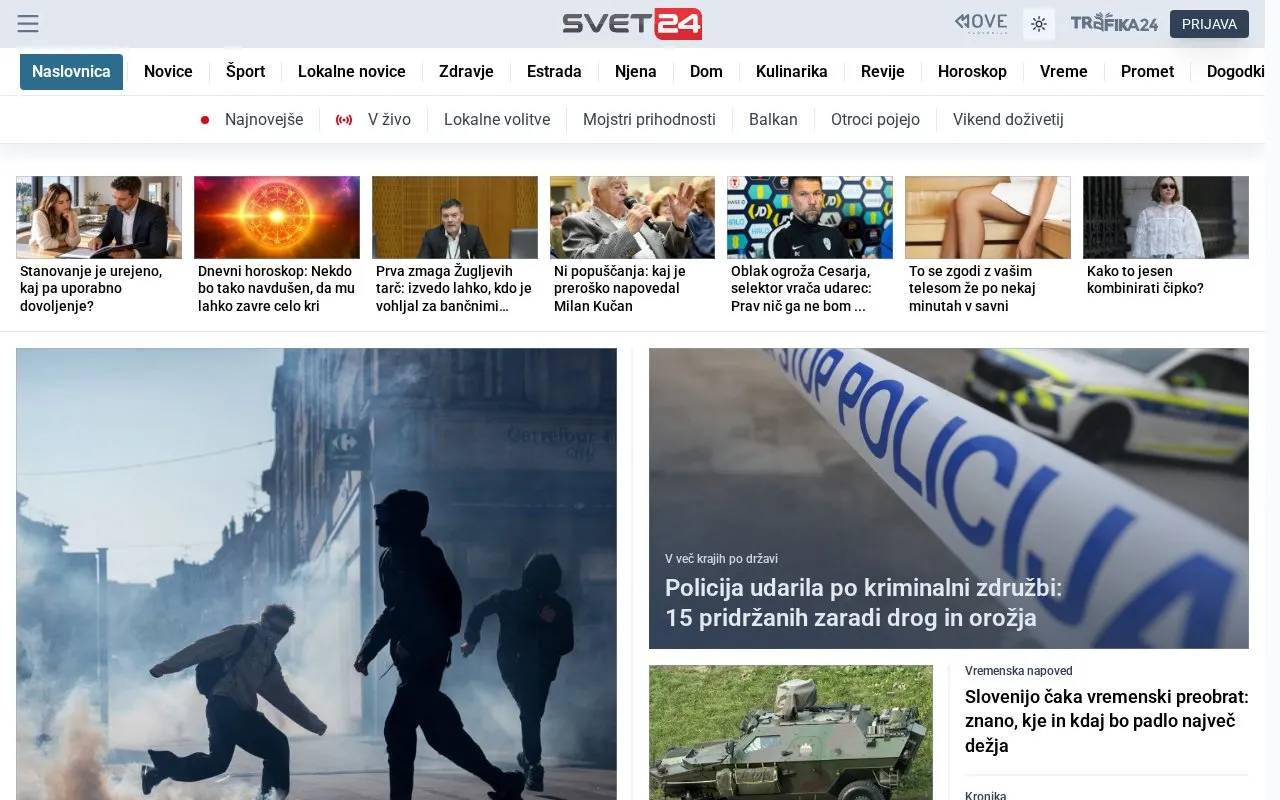Click the Vremenska napoved category label
Viewport: 1280px width, 800px height.
click(1019, 671)
